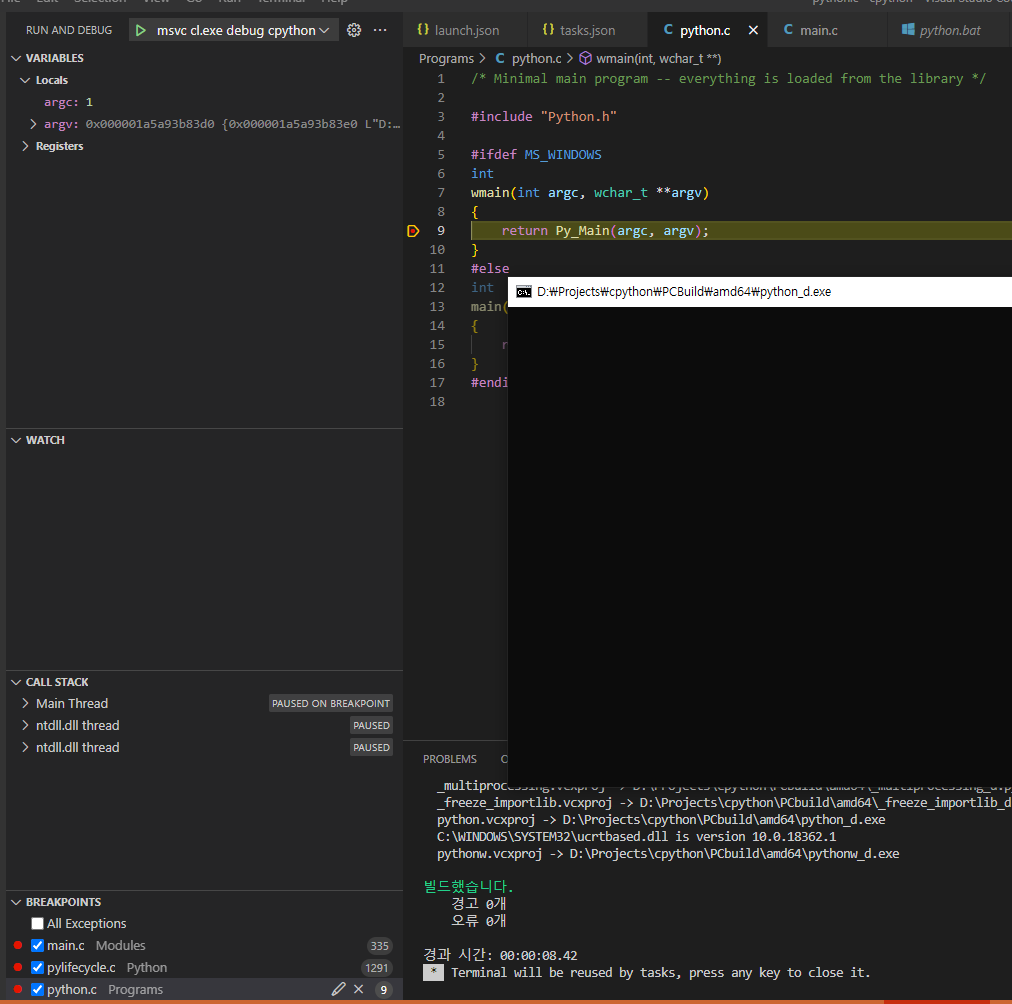Click the console window's title bar icon
Viewport: 1012px width, 1004px height.
point(523,292)
